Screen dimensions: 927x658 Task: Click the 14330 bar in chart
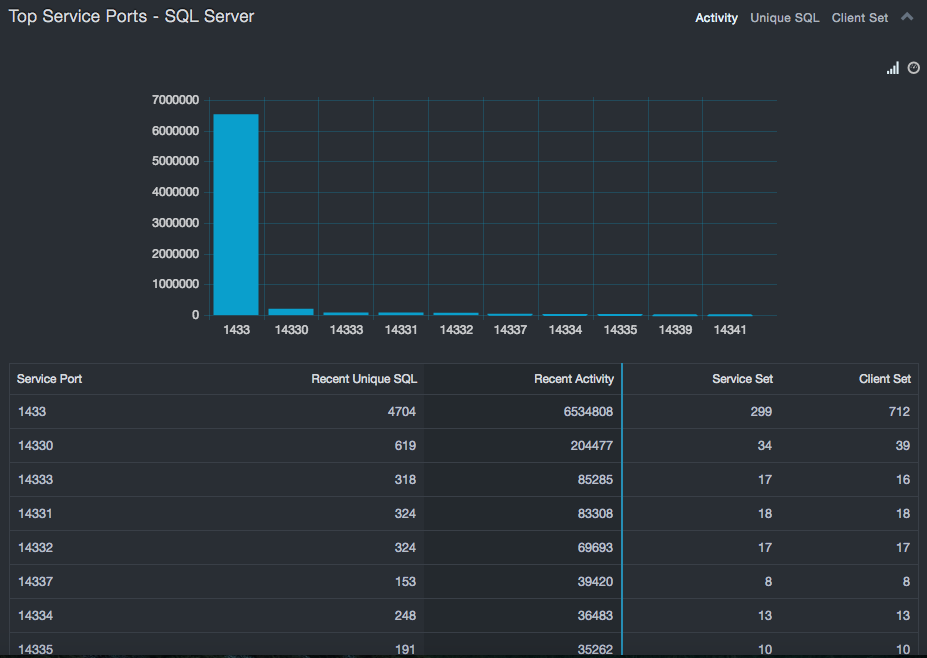[x=290, y=311]
